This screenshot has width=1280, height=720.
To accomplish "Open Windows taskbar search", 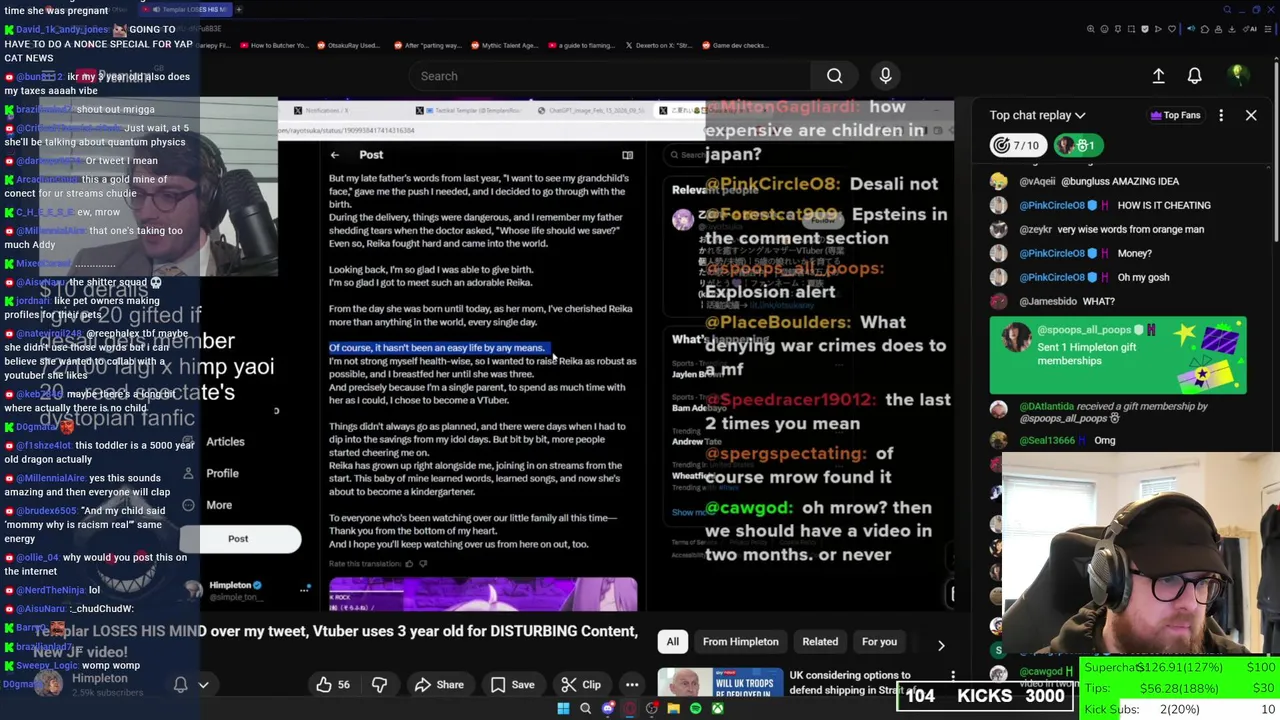I will click(x=585, y=709).
